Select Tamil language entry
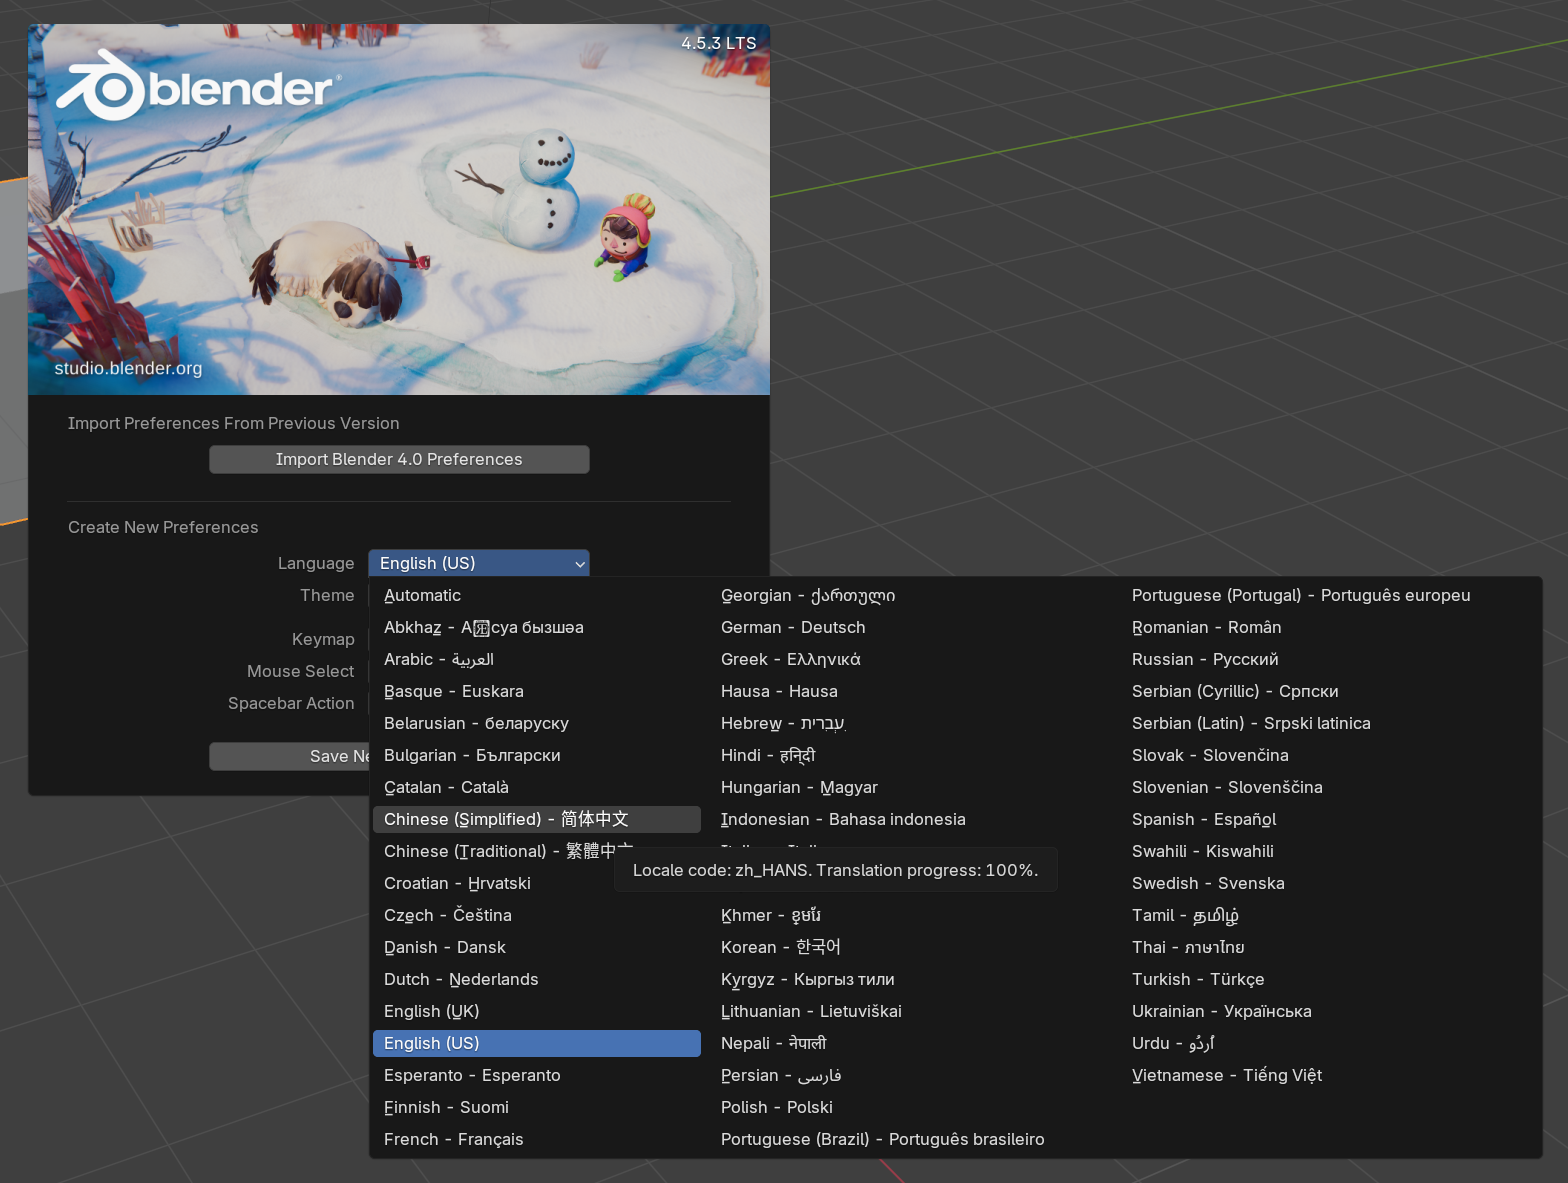Image resolution: width=1568 pixels, height=1183 pixels. pyautogui.click(x=1330, y=915)
